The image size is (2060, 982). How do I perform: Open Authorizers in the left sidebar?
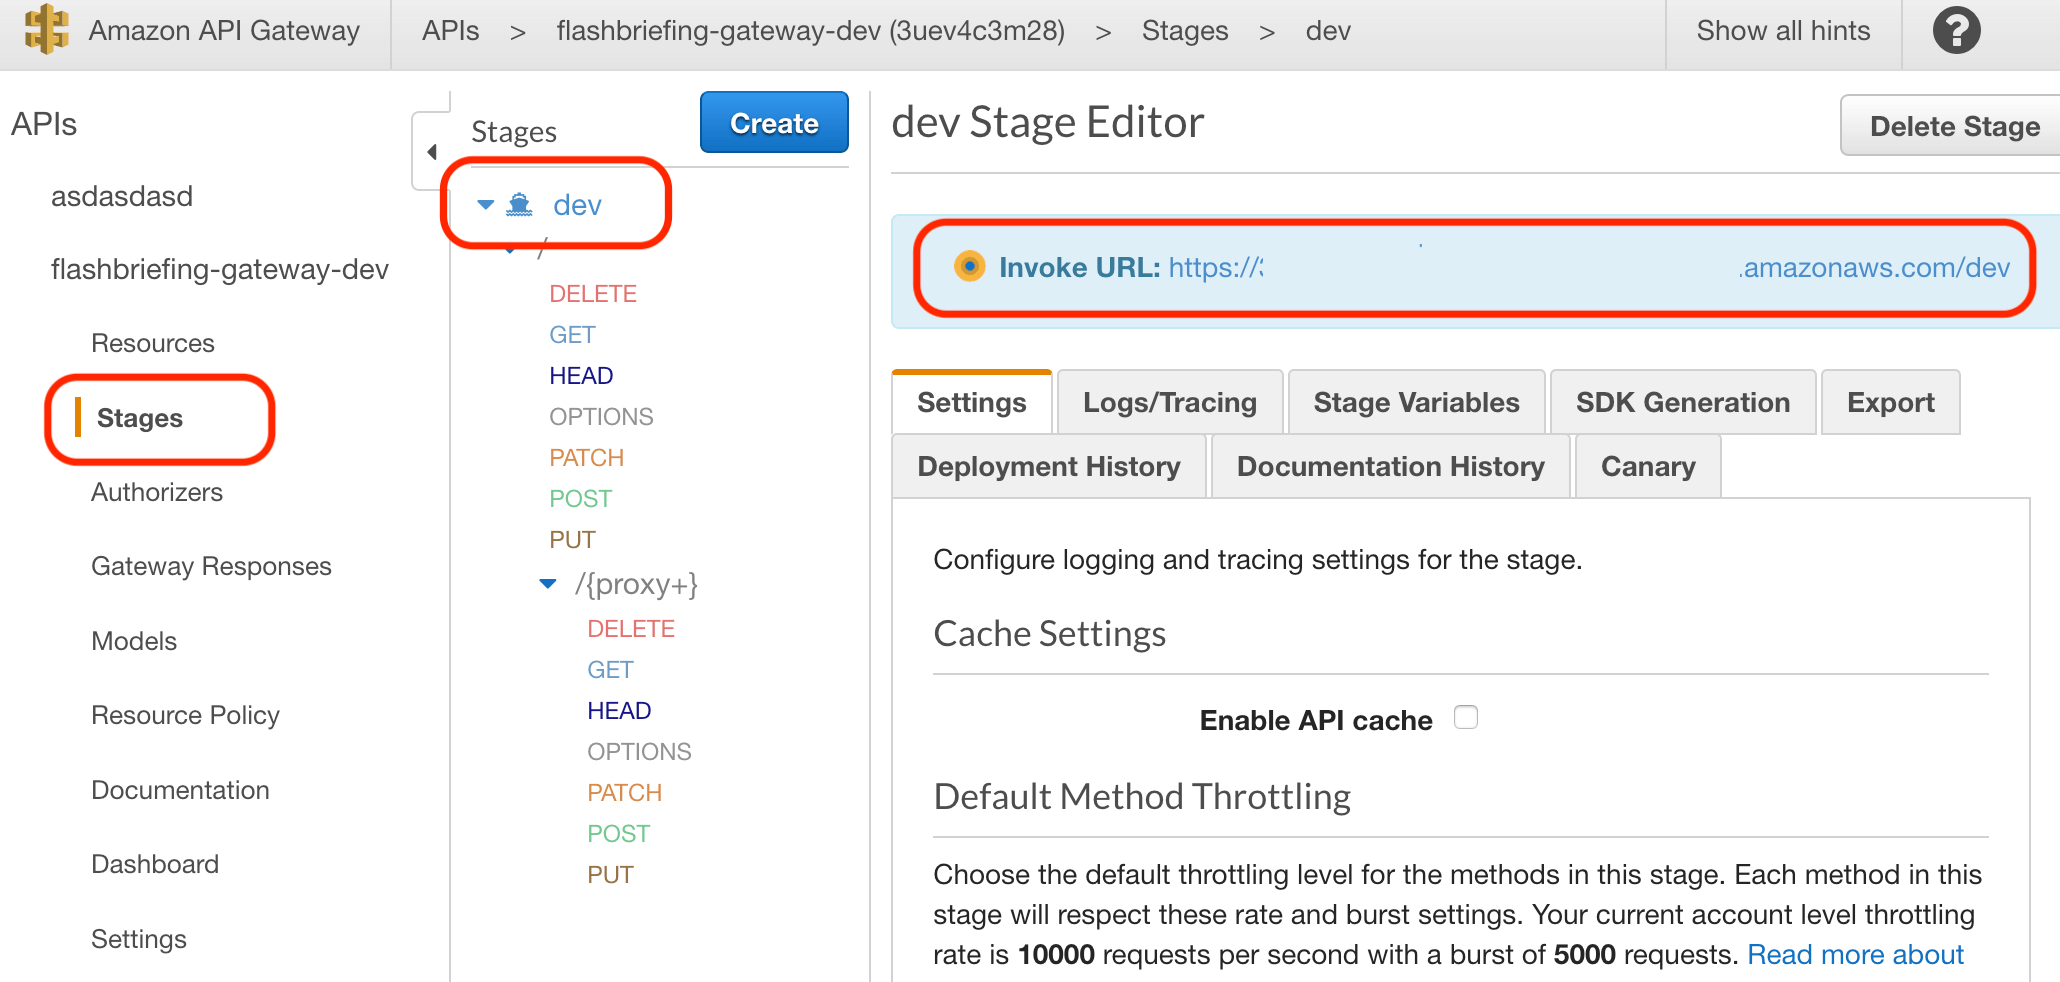coord(157,492)
